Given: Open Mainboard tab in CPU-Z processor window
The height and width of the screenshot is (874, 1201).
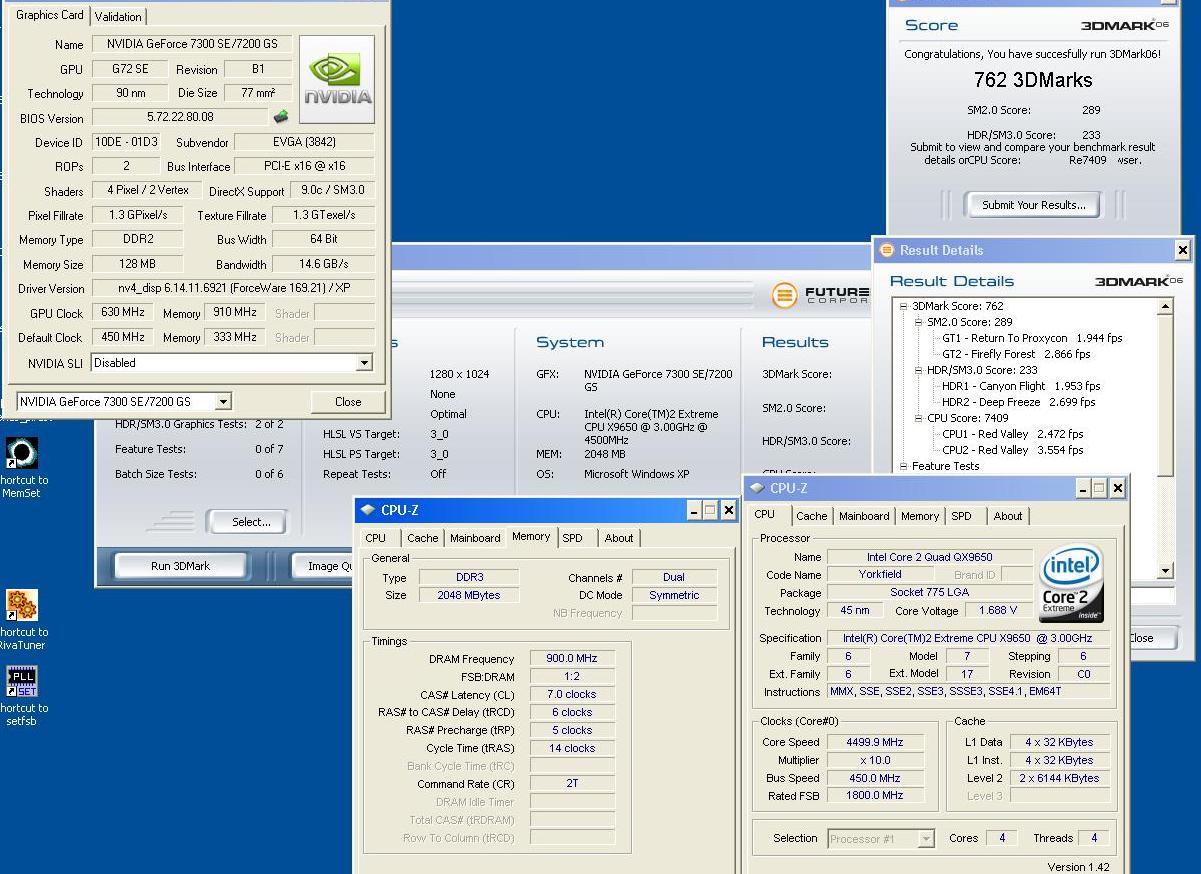Looking at the screenshot, I should [x=864, y=516].
